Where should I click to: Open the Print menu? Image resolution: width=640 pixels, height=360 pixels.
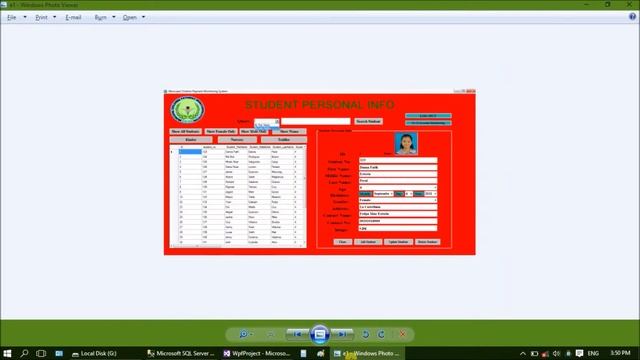[x=41, y=17]
